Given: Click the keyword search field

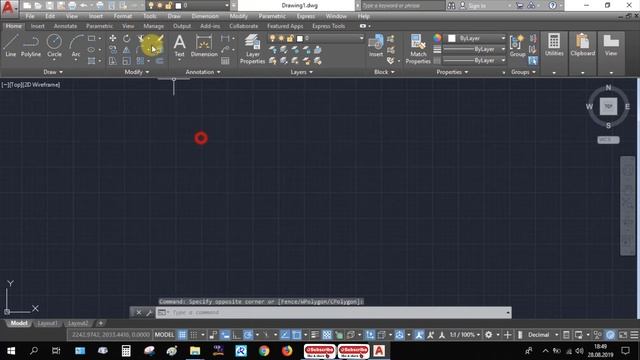Looking at the screenshot, I should [x=402, y=6].
